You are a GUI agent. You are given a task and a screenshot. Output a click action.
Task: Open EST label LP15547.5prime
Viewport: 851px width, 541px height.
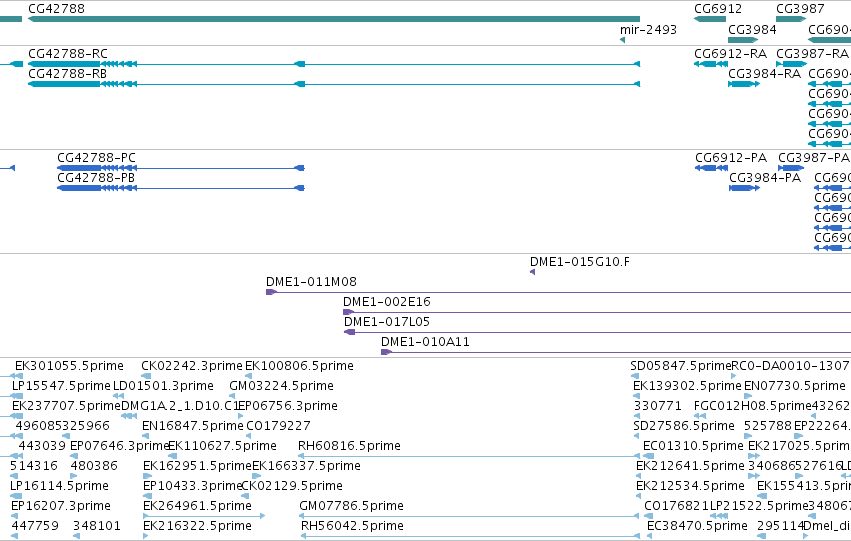[x=61, y=386]
